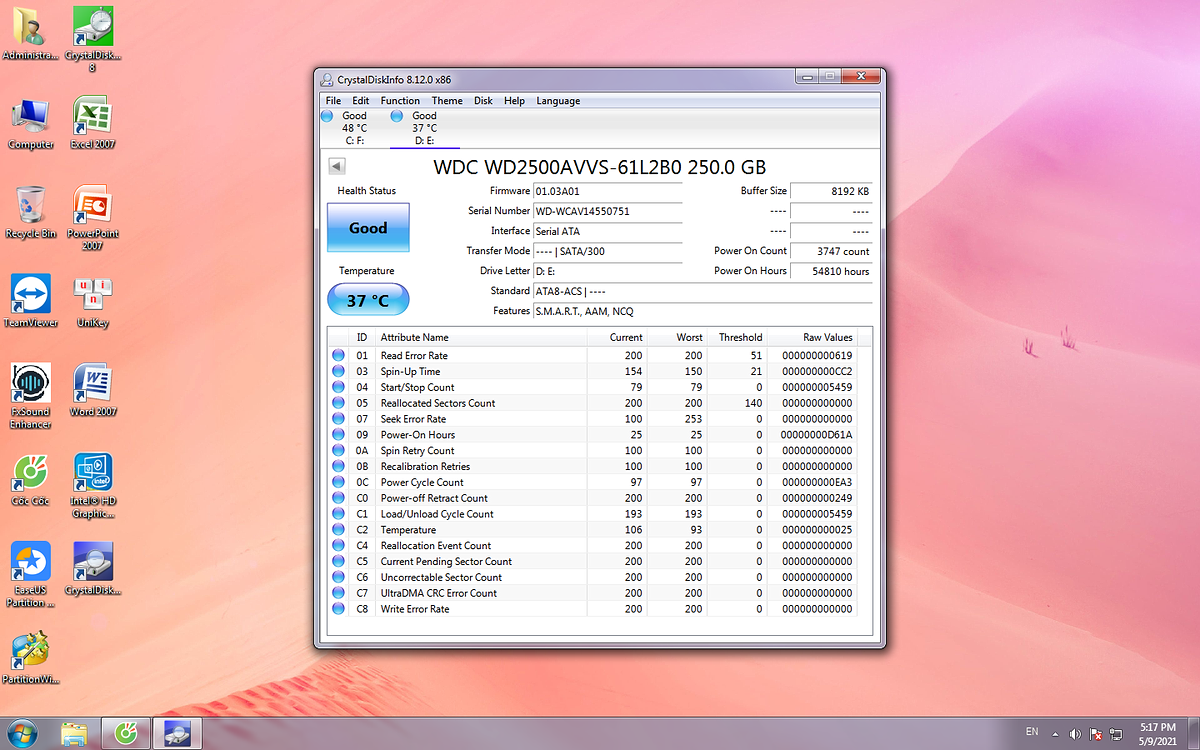Image resolution: width=1200 pixels, height=750 pixels.
Task: Launch EaseUS Partition Master shortcut
Action: (31, 575)
